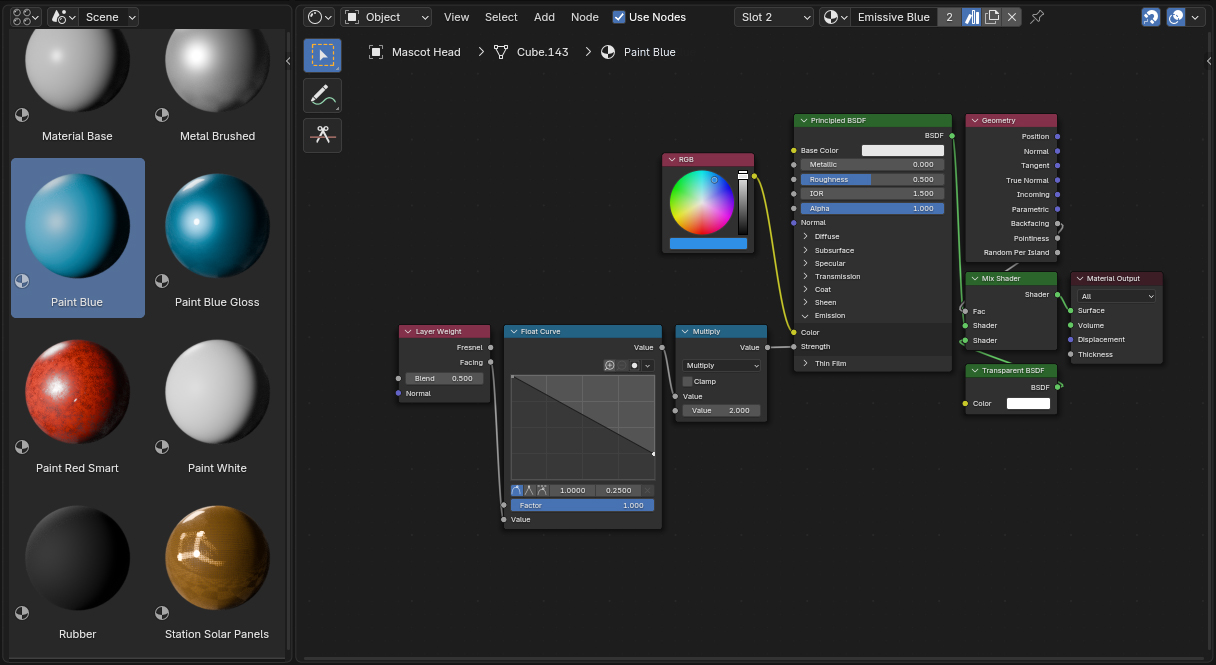Click the zoom-out icon on Float Curve
The width and height of the screenshot is (1216, 665).
pyautogui.click(x=621, y=366)
